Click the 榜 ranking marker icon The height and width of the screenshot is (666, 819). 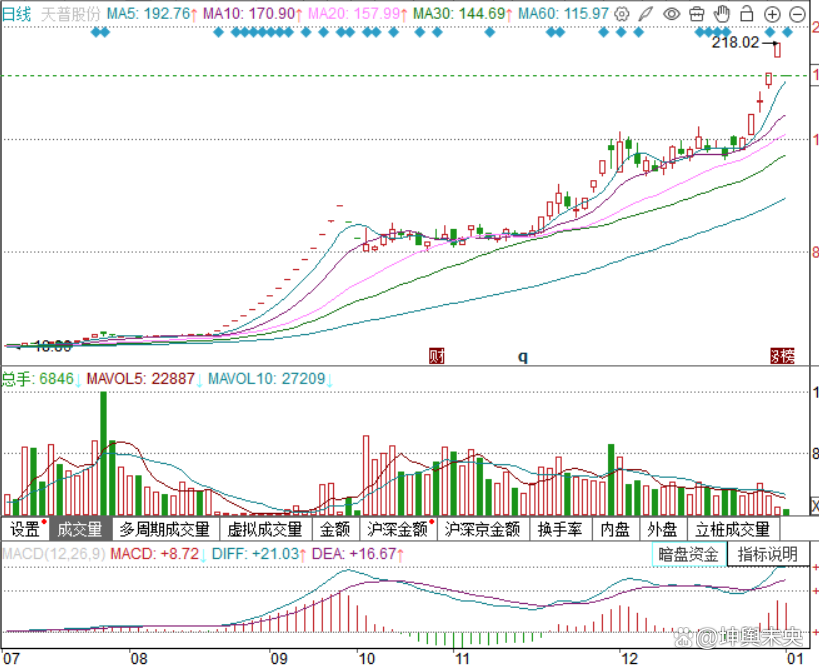[783, 355]
